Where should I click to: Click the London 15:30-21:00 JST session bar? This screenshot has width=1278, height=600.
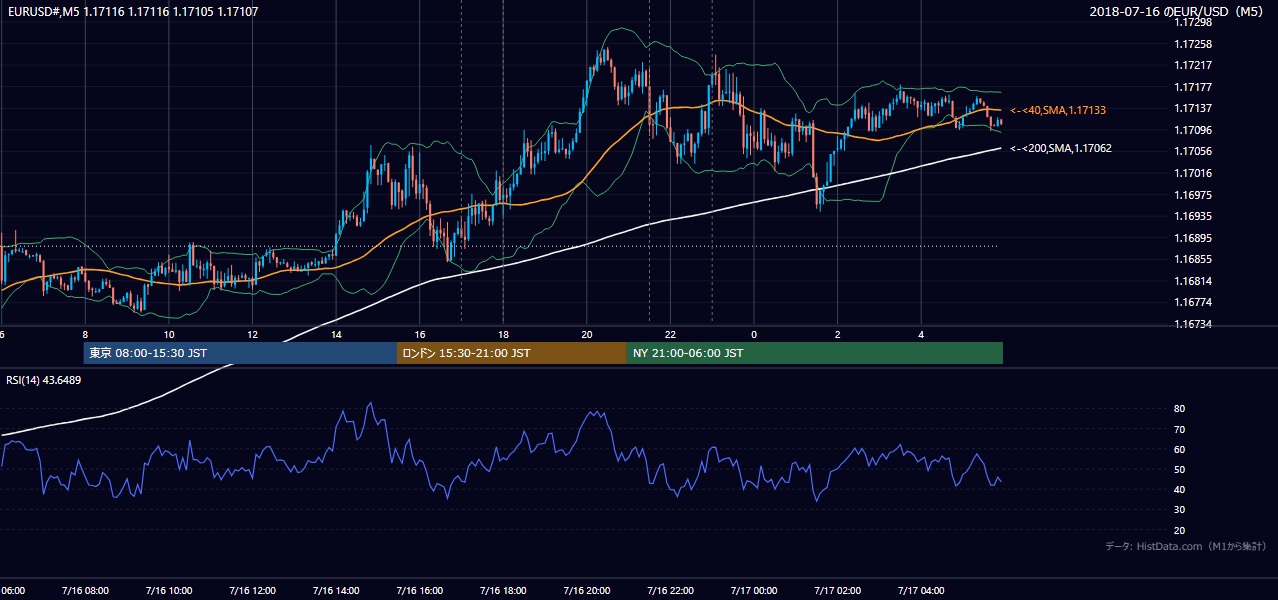[x=512, y=353]
